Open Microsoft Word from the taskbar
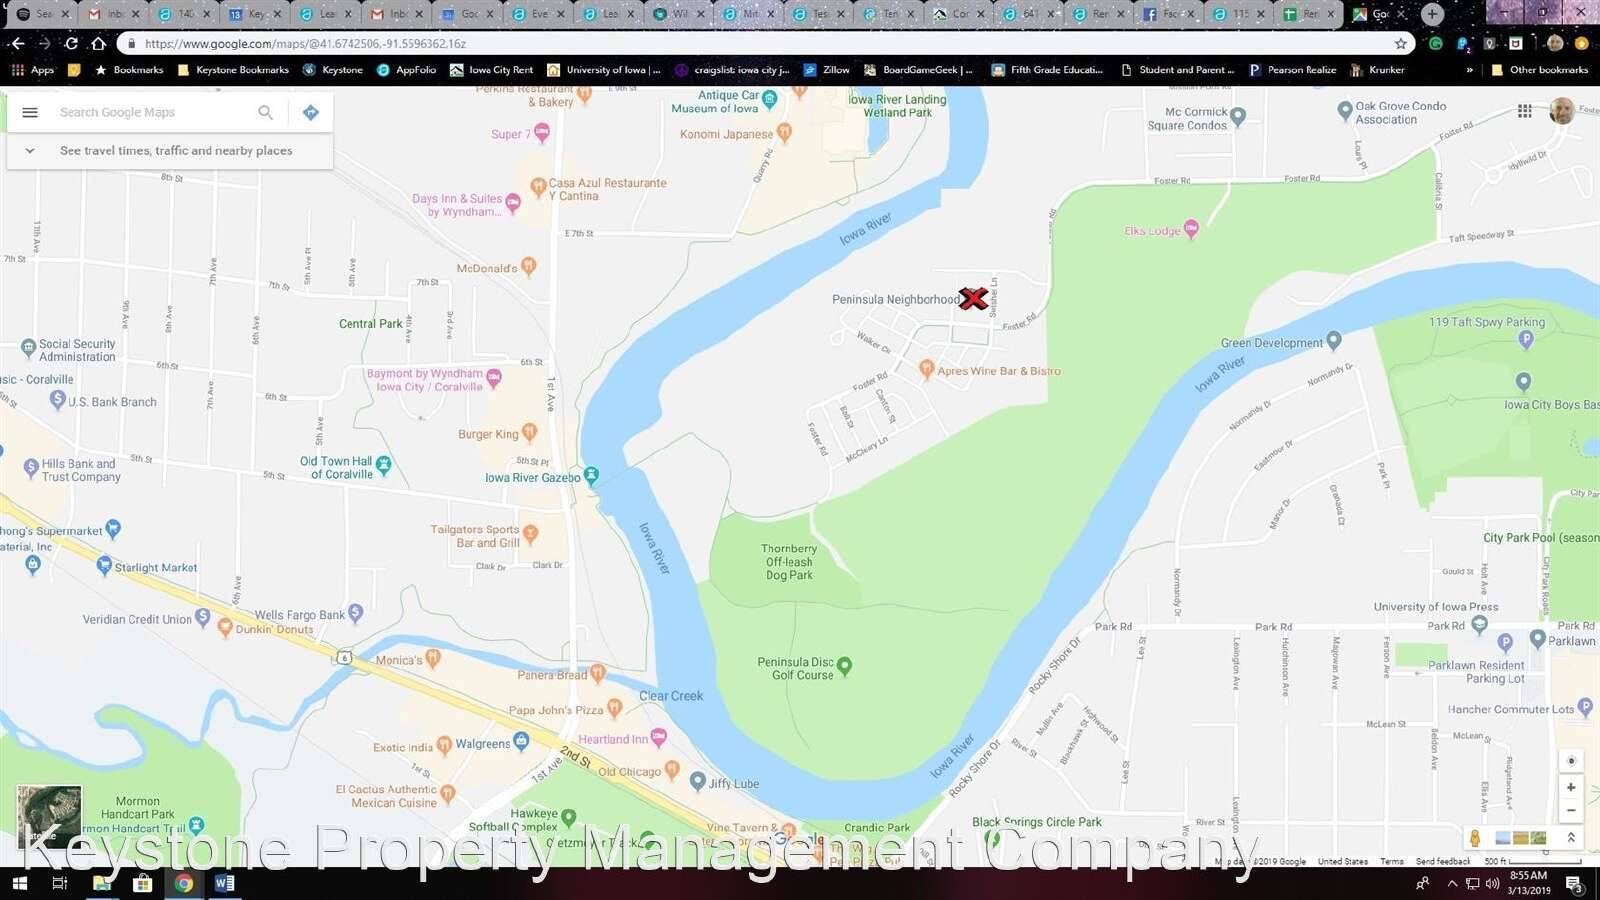 click(x=224, y=883)
